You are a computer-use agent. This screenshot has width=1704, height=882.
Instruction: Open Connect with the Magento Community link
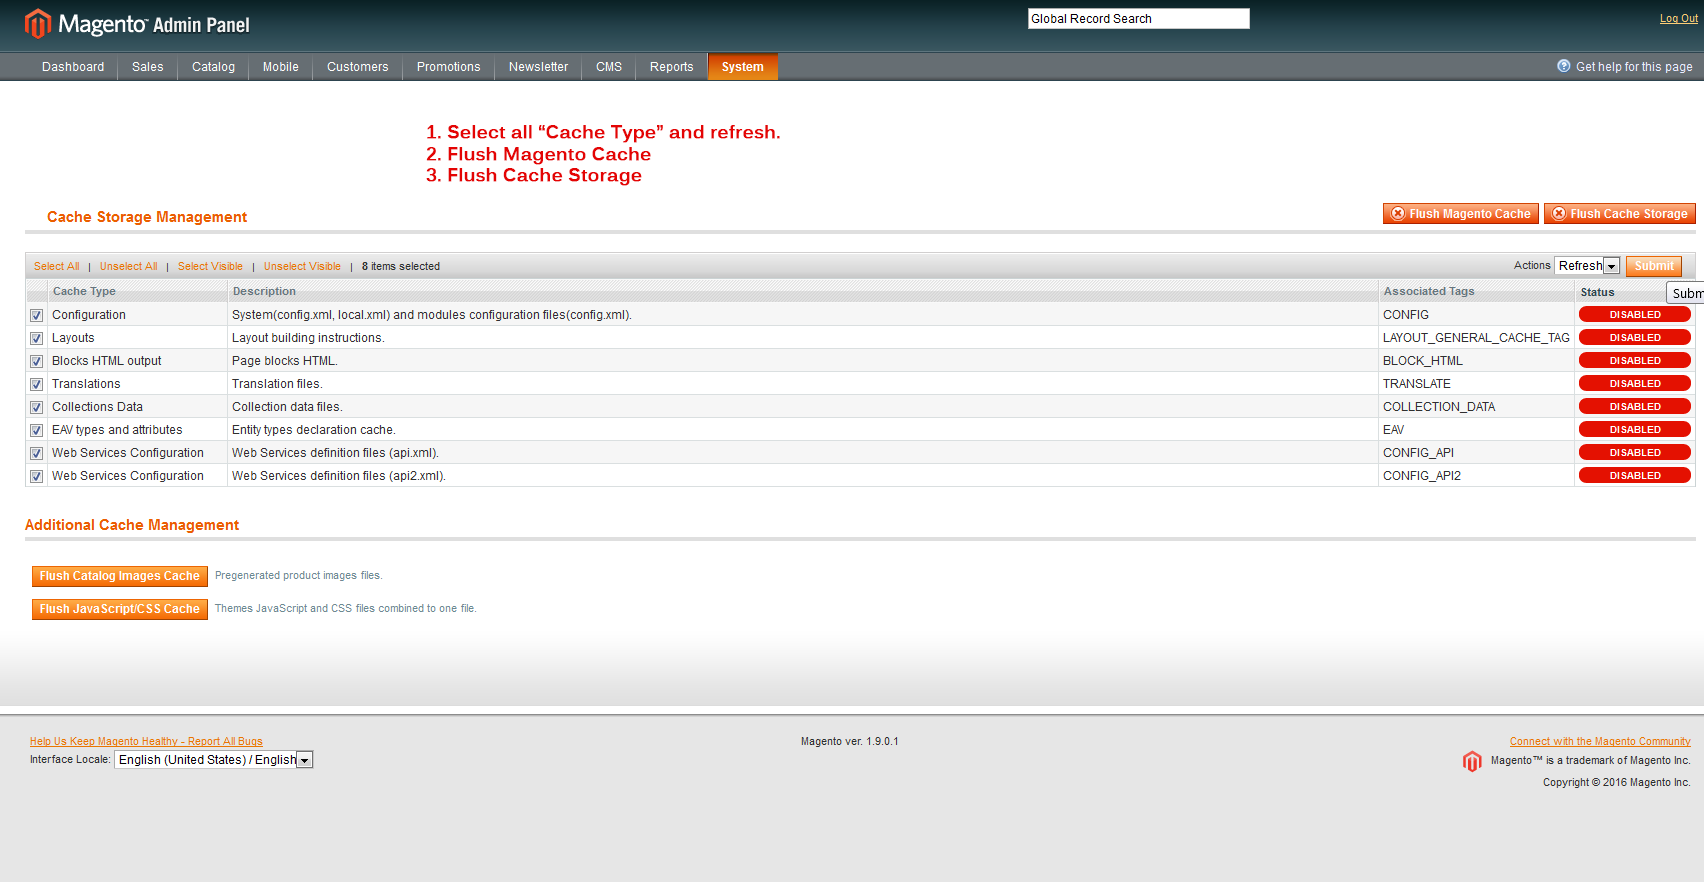[1600, 741]
